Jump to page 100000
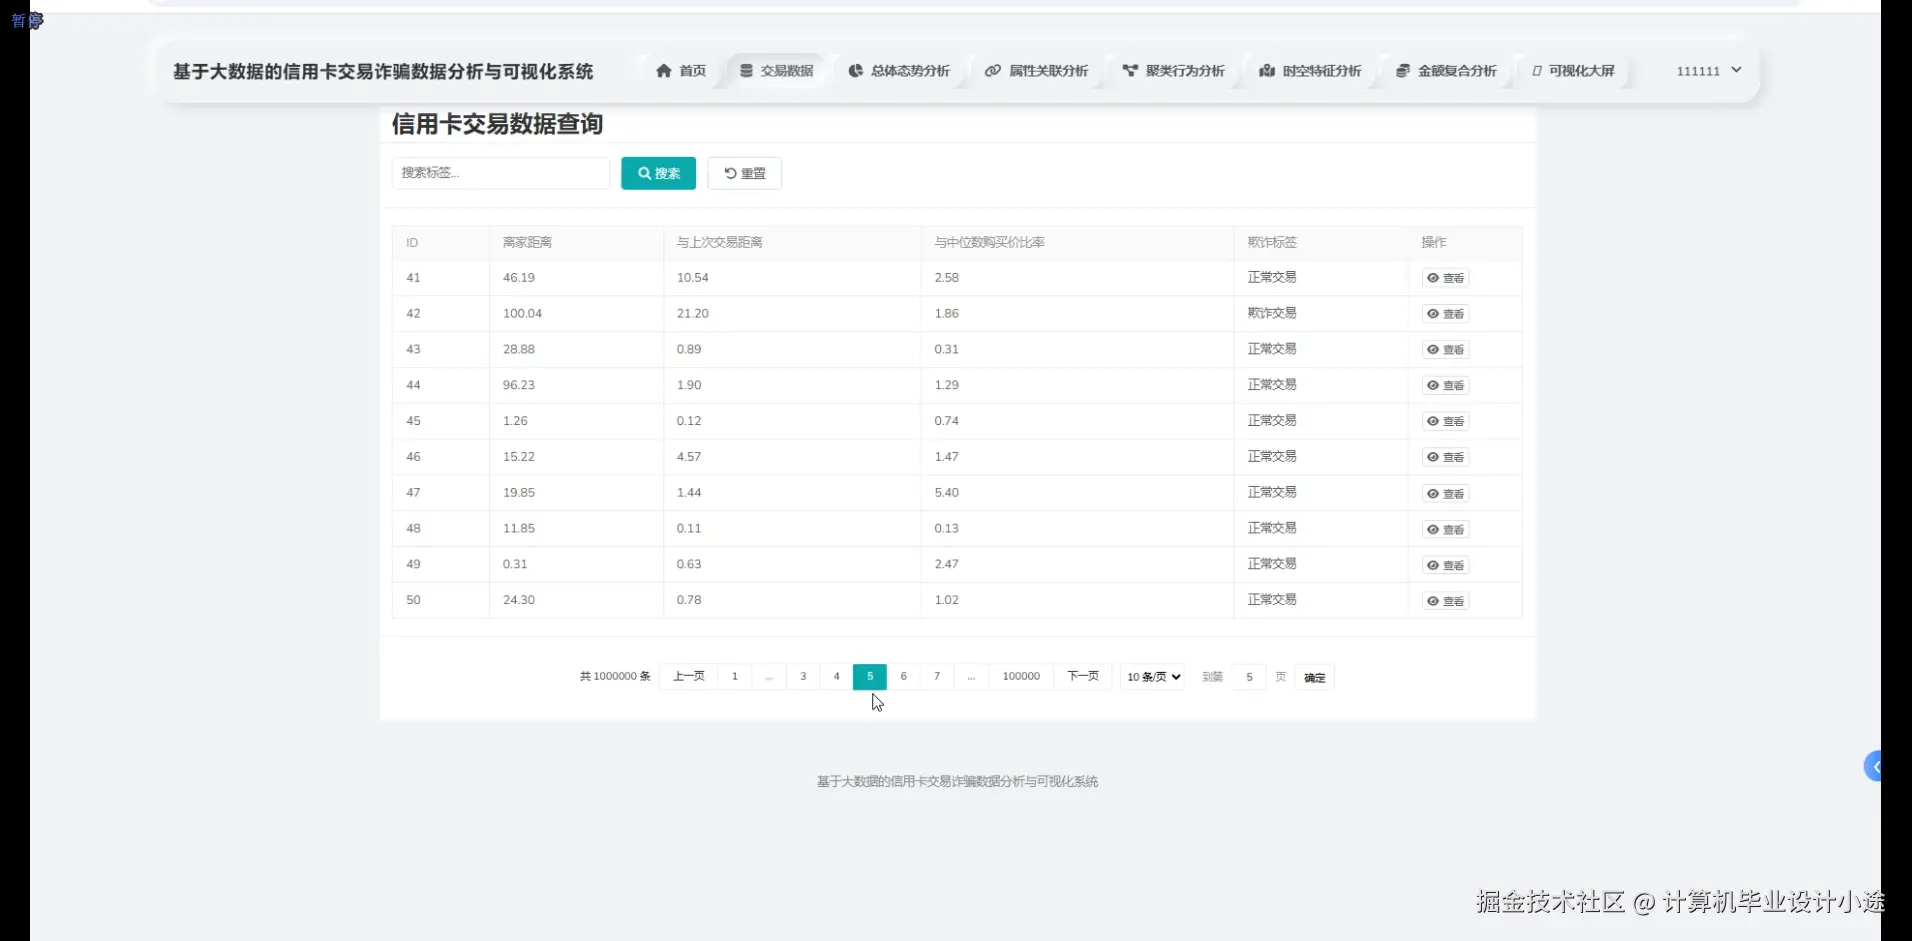This screenshot has width=1912, height=941. (x=1020, y=676)
